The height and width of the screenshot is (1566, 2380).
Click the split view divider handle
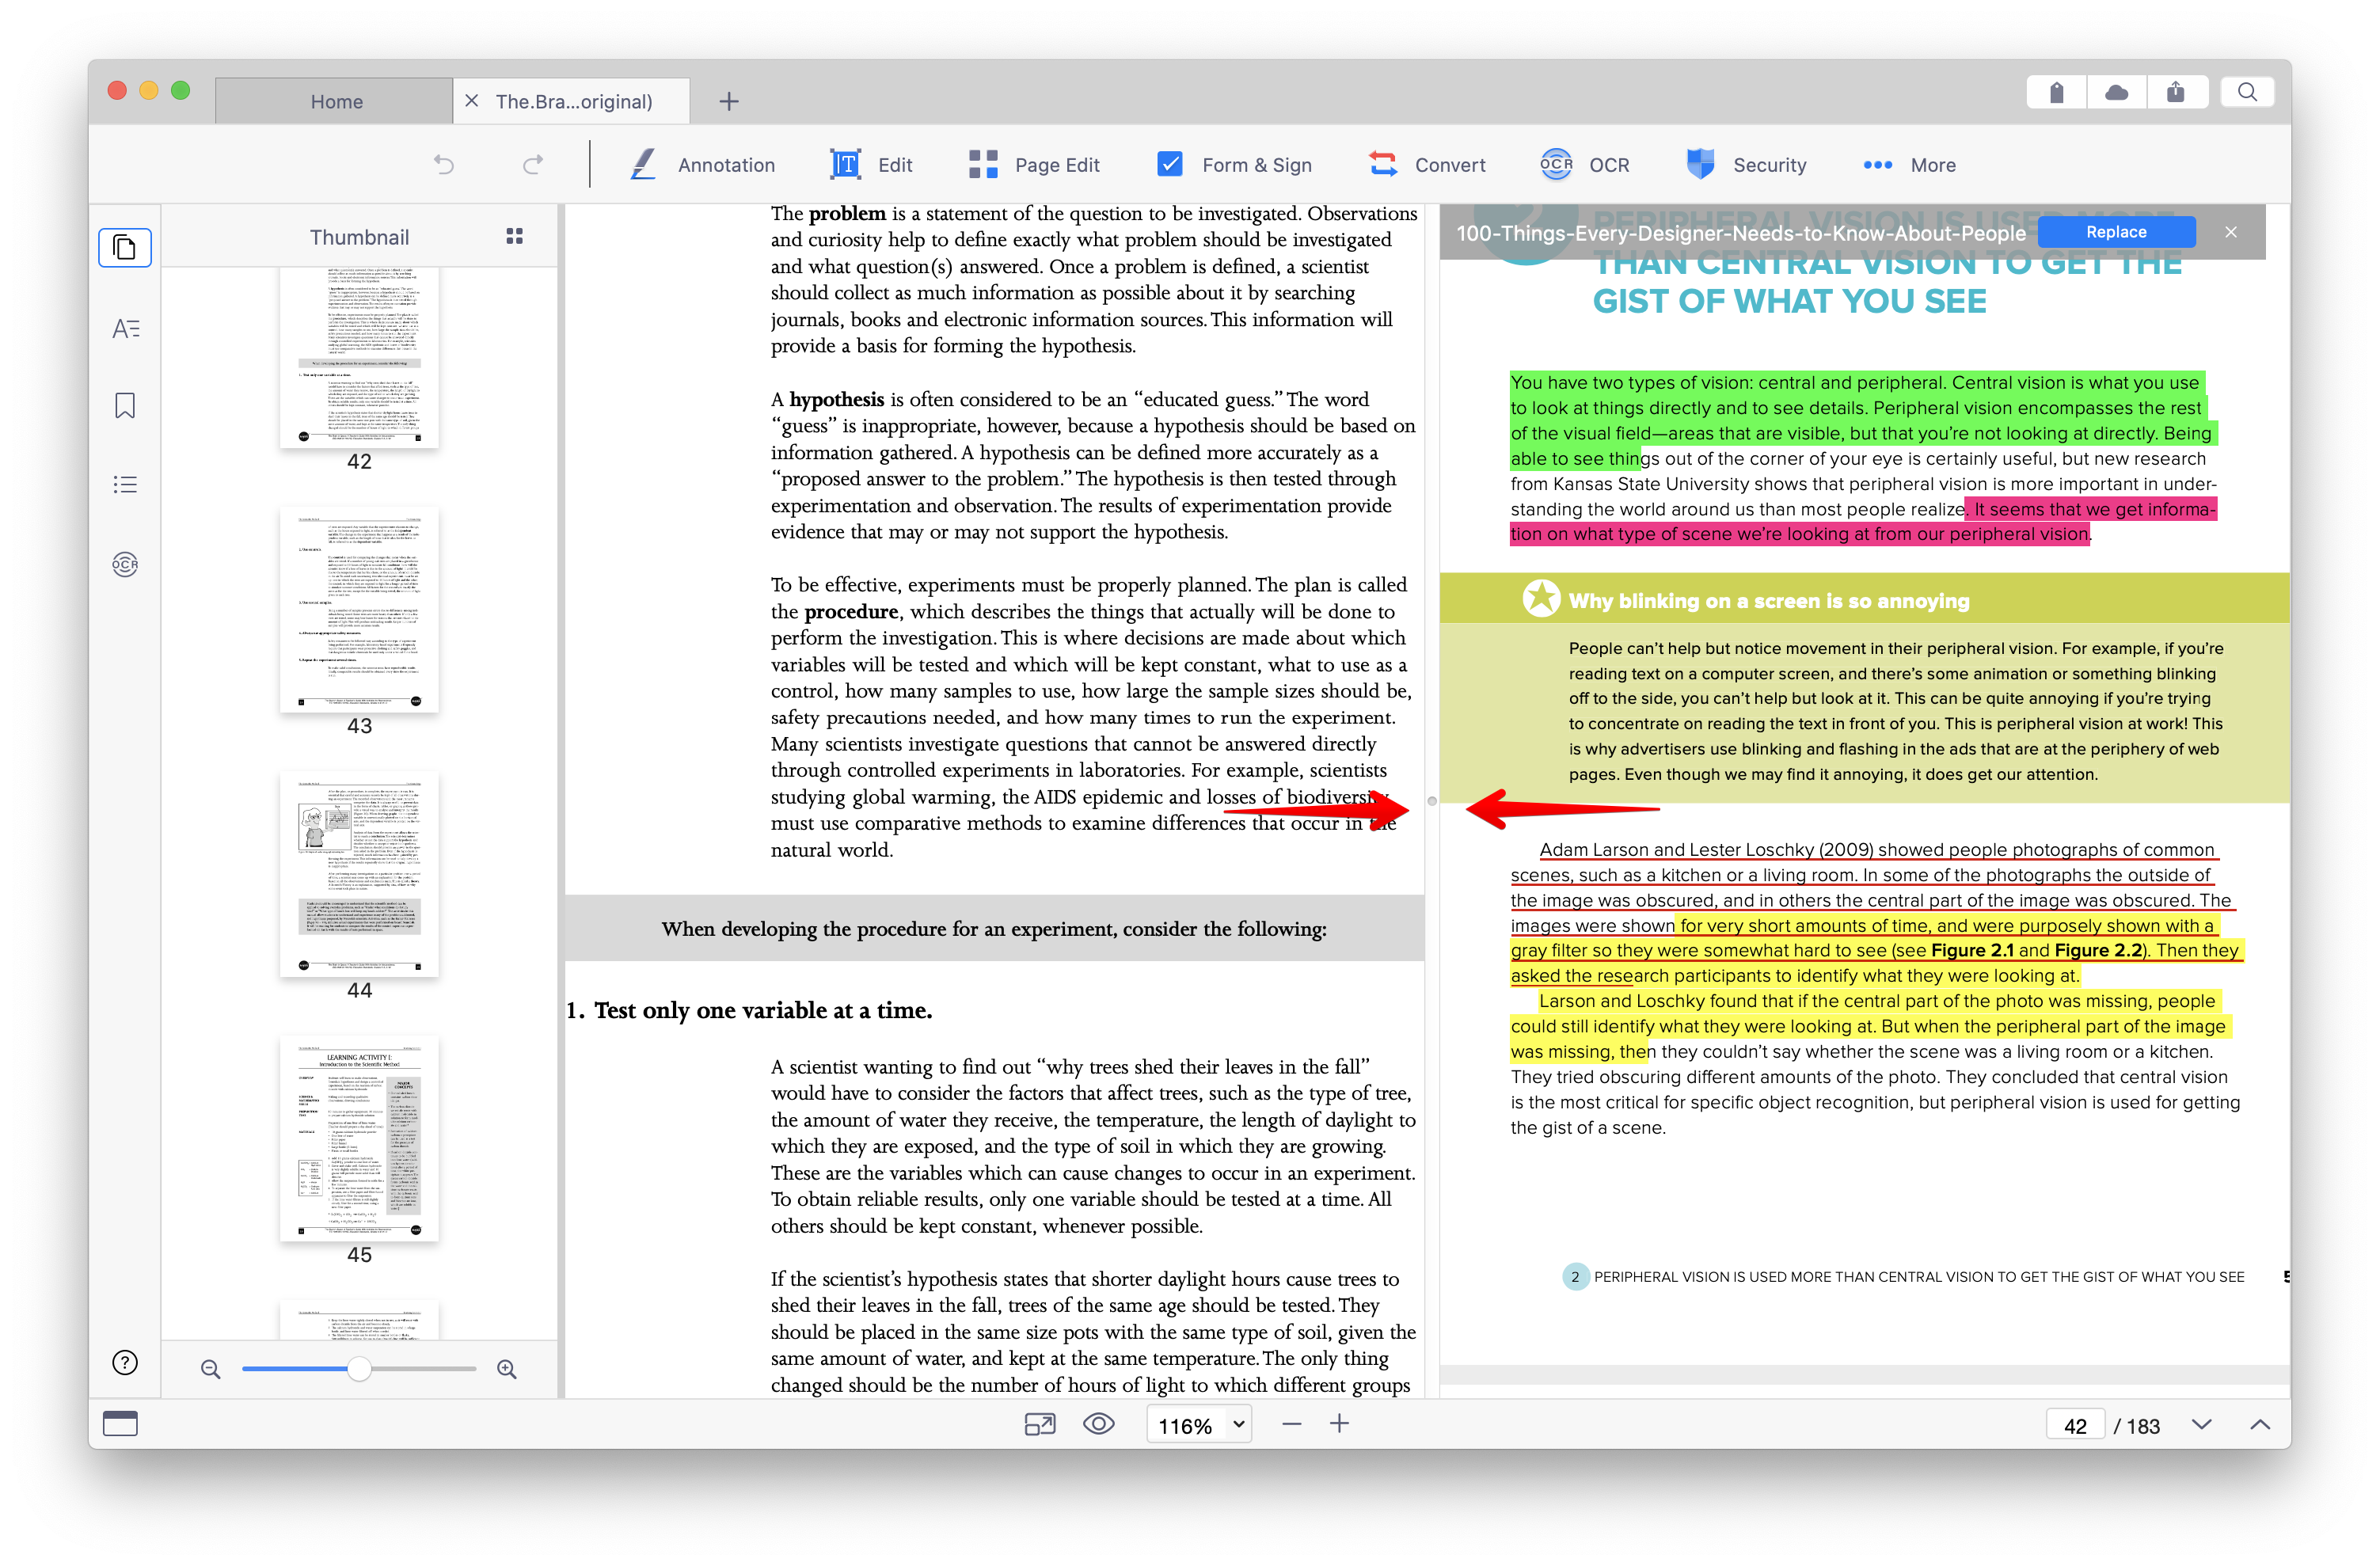[1432, 801]
